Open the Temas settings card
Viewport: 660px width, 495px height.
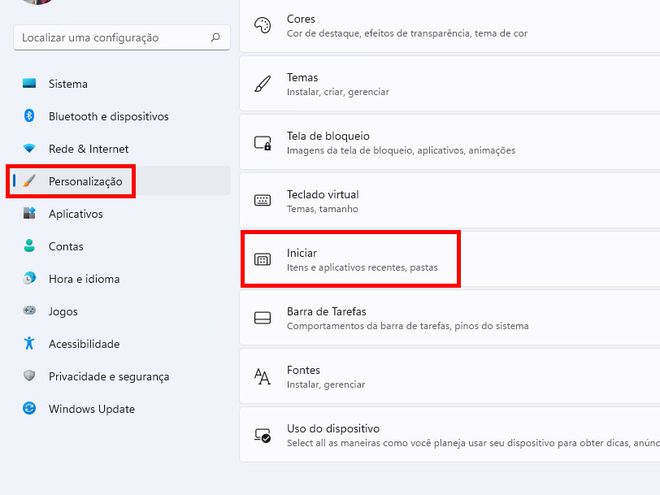[450, 84]
